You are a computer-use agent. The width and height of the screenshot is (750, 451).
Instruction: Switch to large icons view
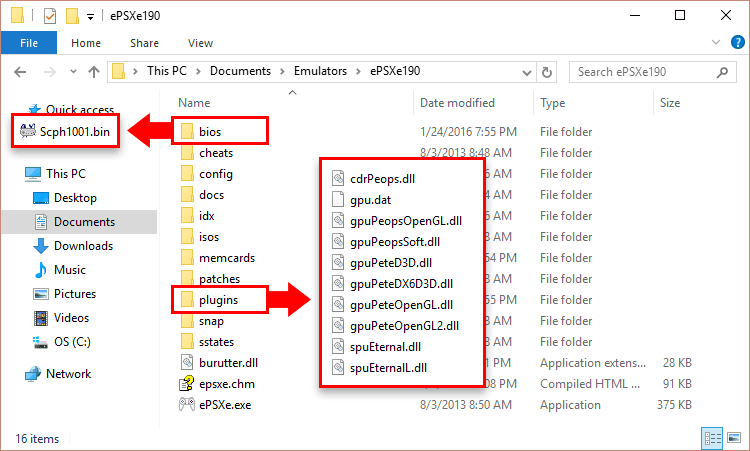(x=733, y=438)
